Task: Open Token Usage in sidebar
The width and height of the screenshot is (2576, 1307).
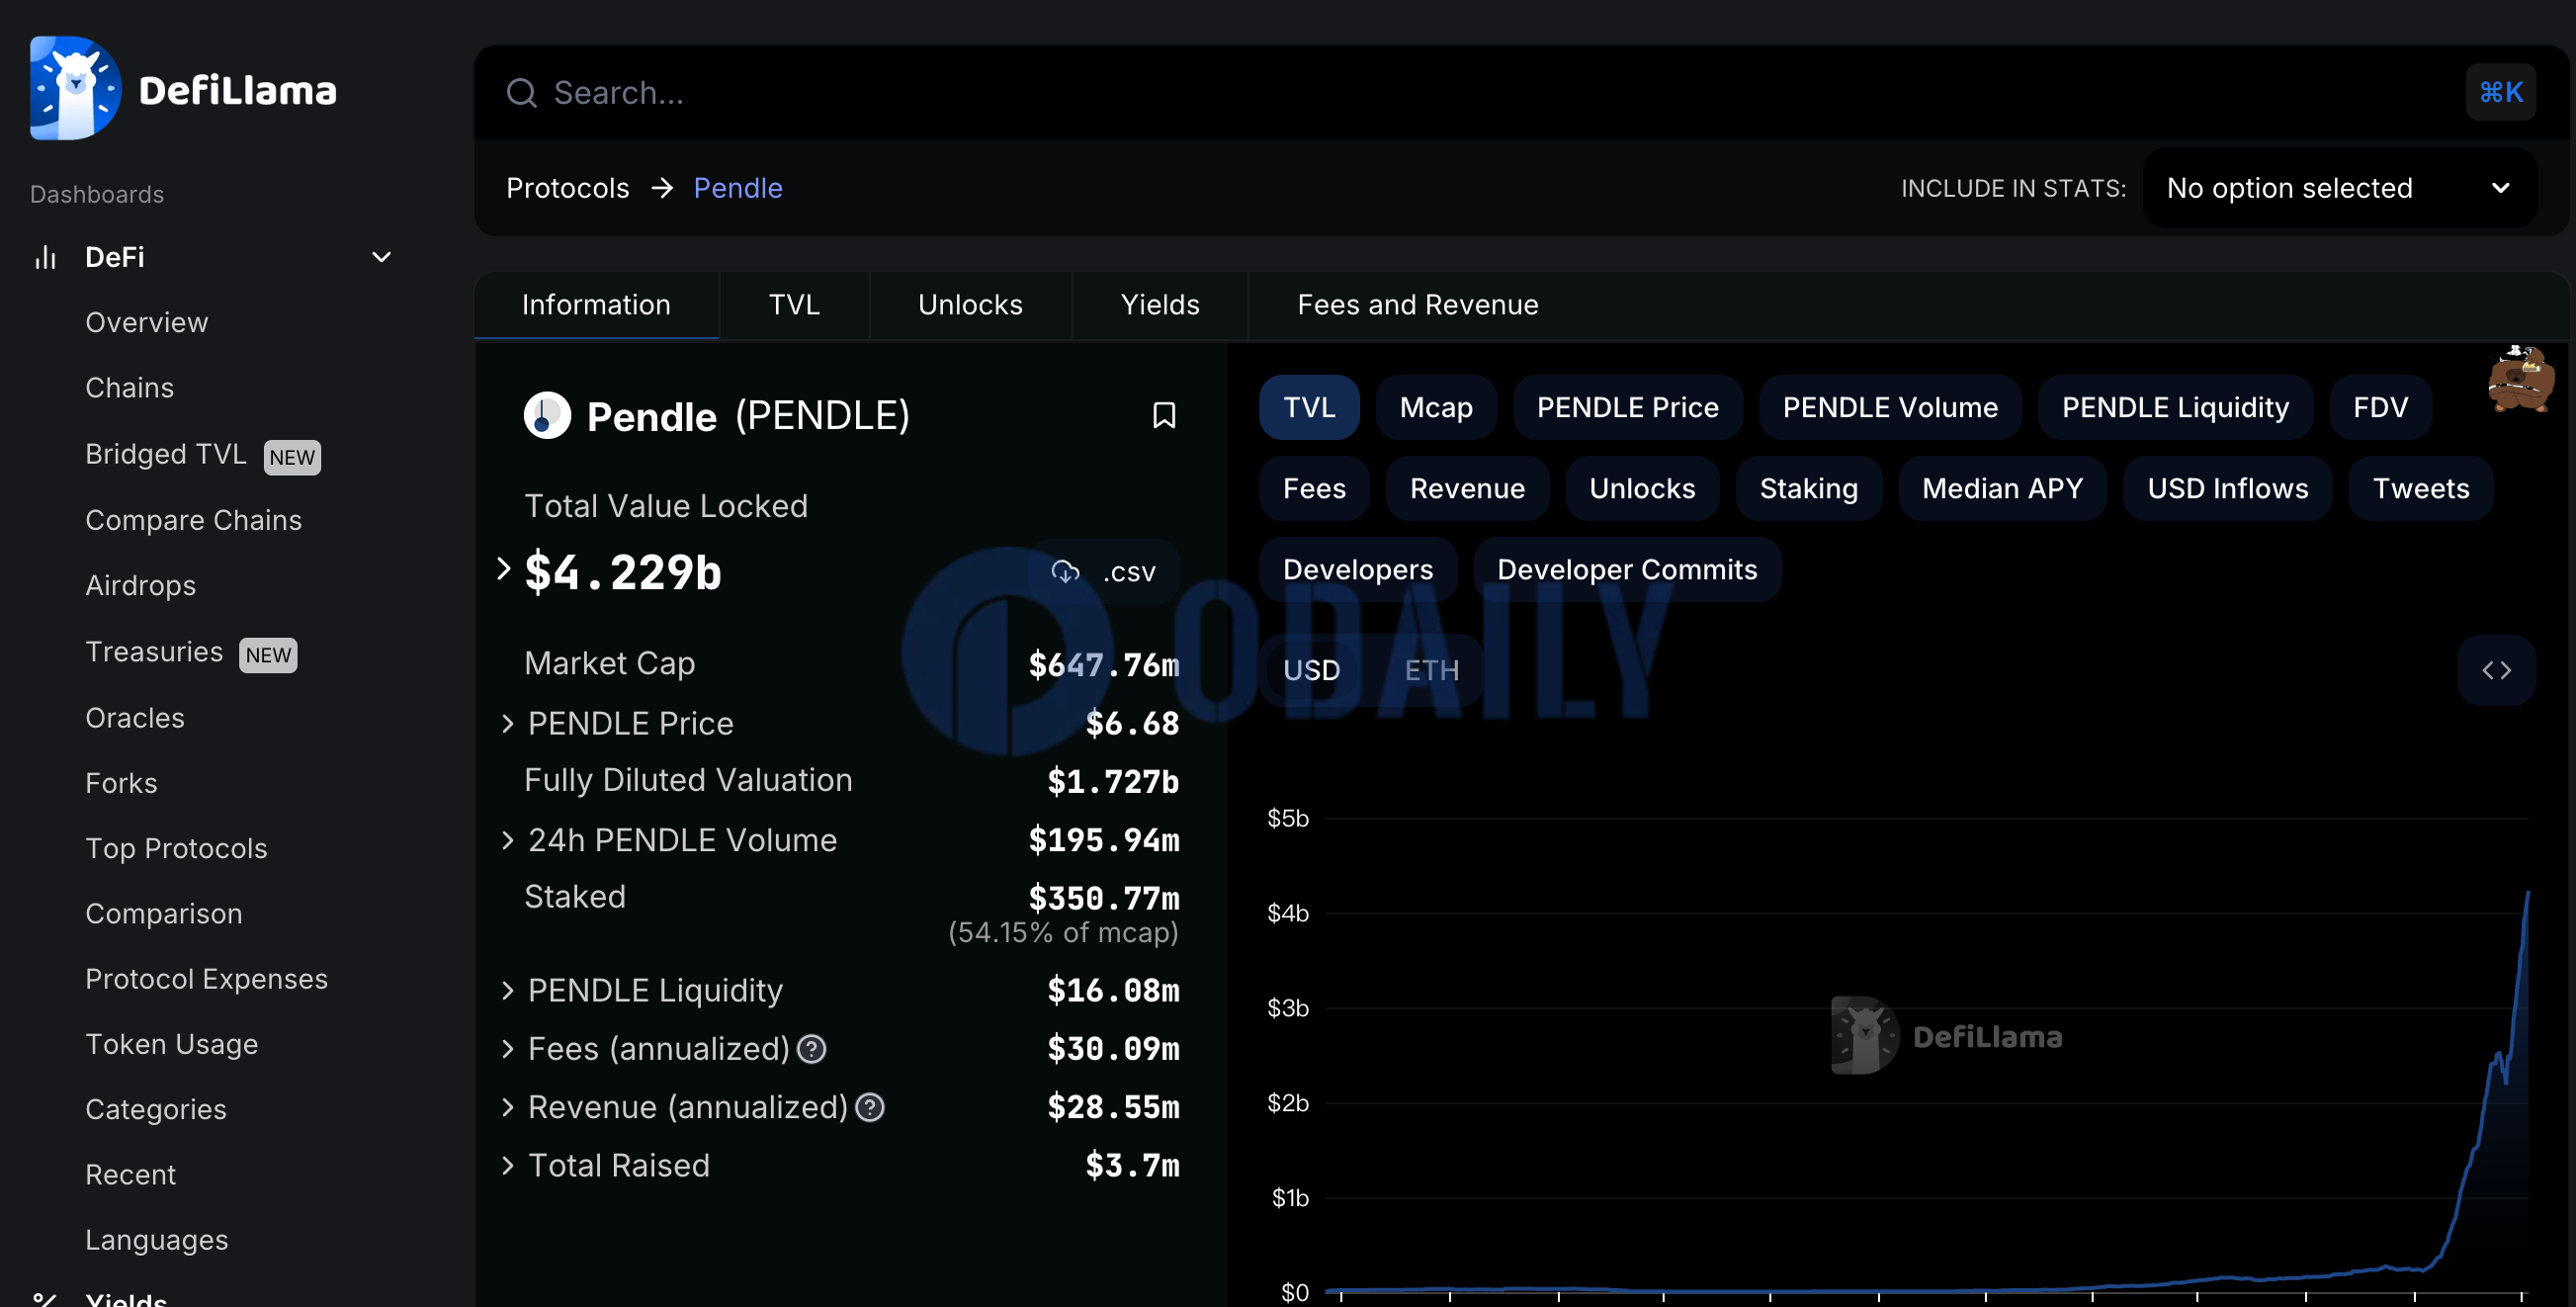Action: [x=171, y=1045]
